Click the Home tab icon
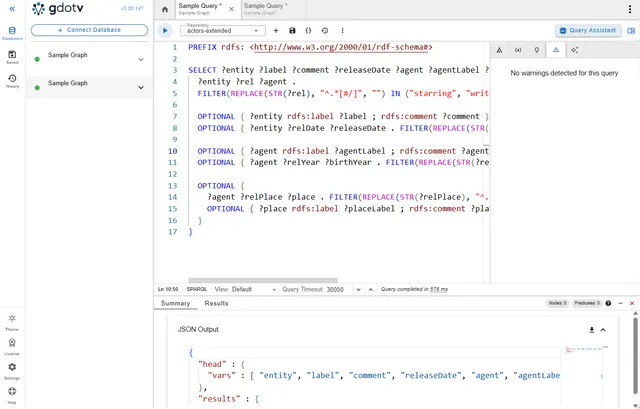The image size is (640, 409). coord(165,9)
